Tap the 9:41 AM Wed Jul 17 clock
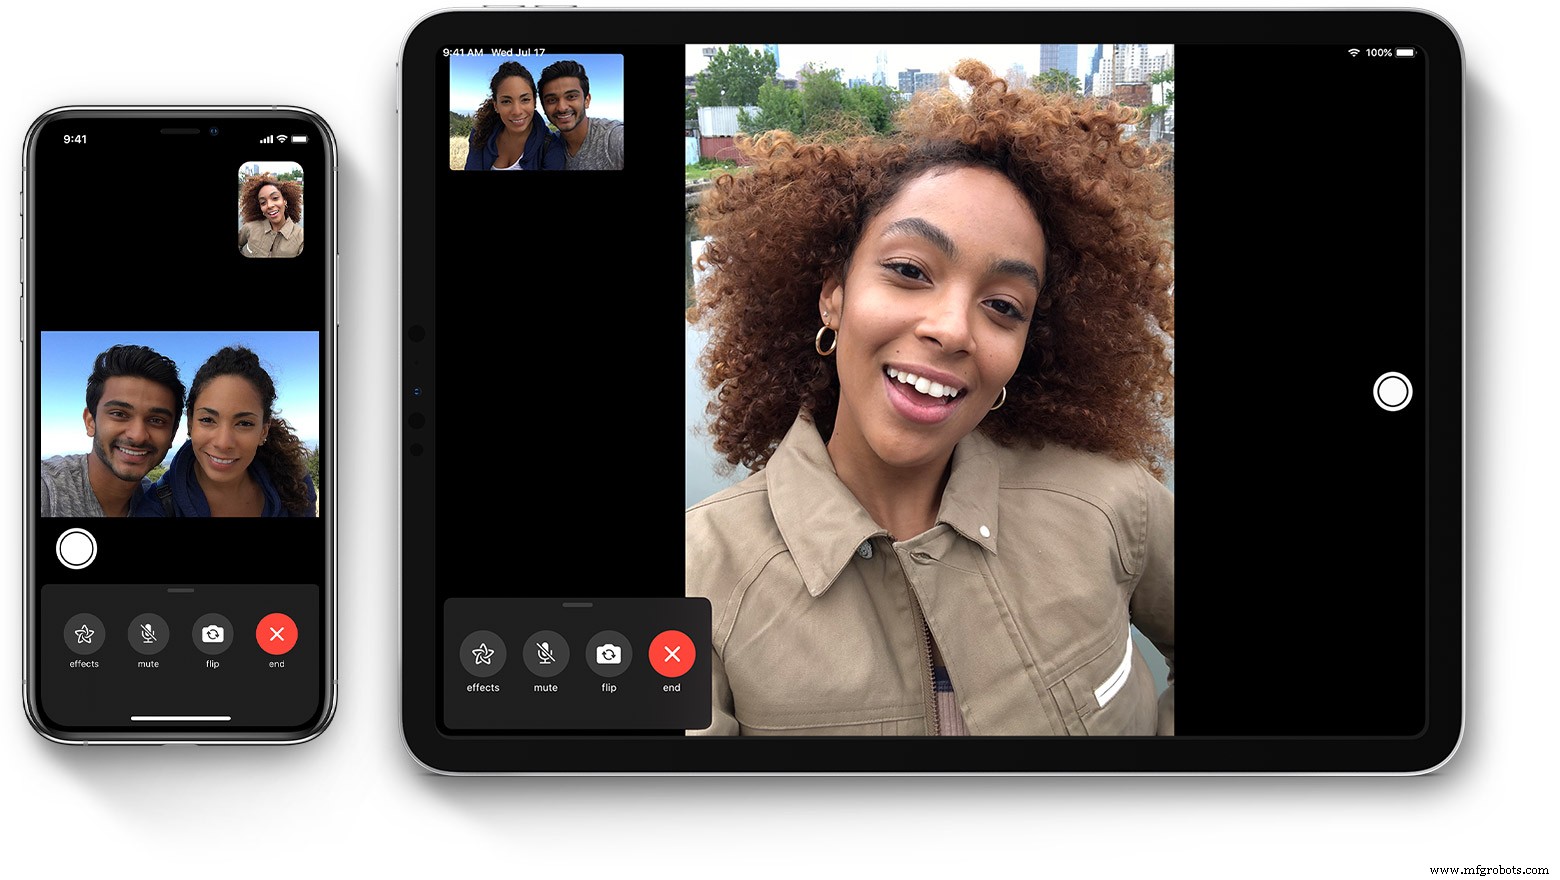This screenshot has width=1560, height=880. click(494, 52)
